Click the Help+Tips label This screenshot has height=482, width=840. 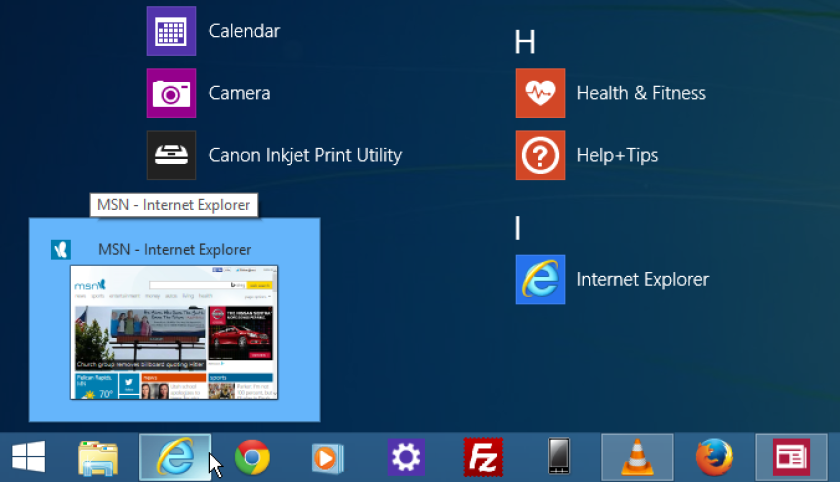(x=617, y=155)
